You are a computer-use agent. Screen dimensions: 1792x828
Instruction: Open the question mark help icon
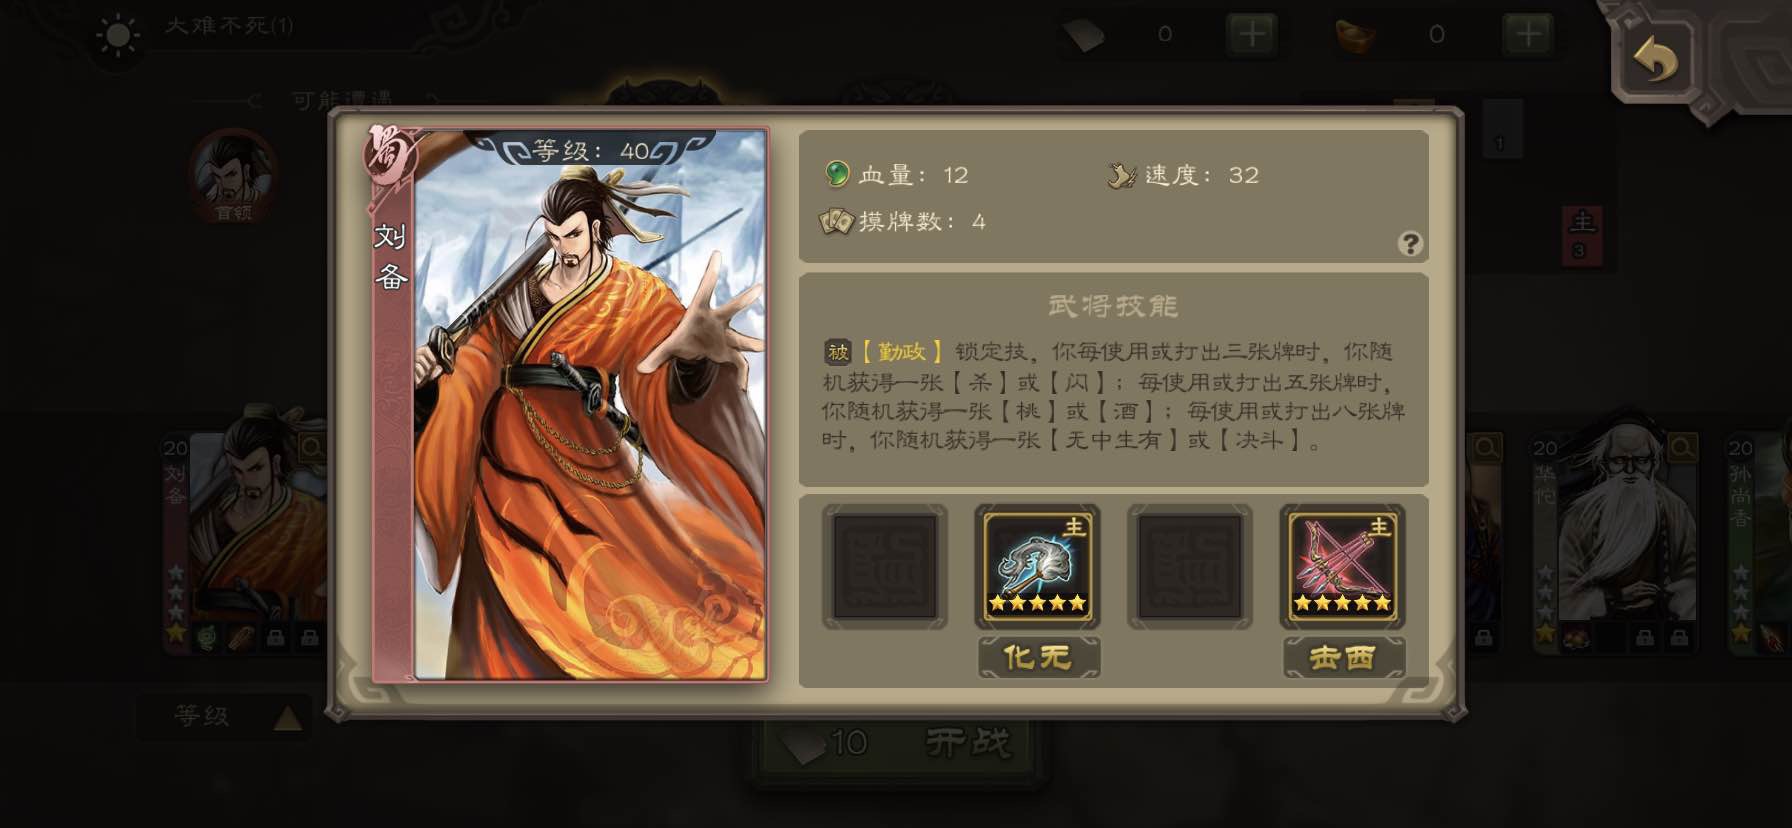[1410, 243]
